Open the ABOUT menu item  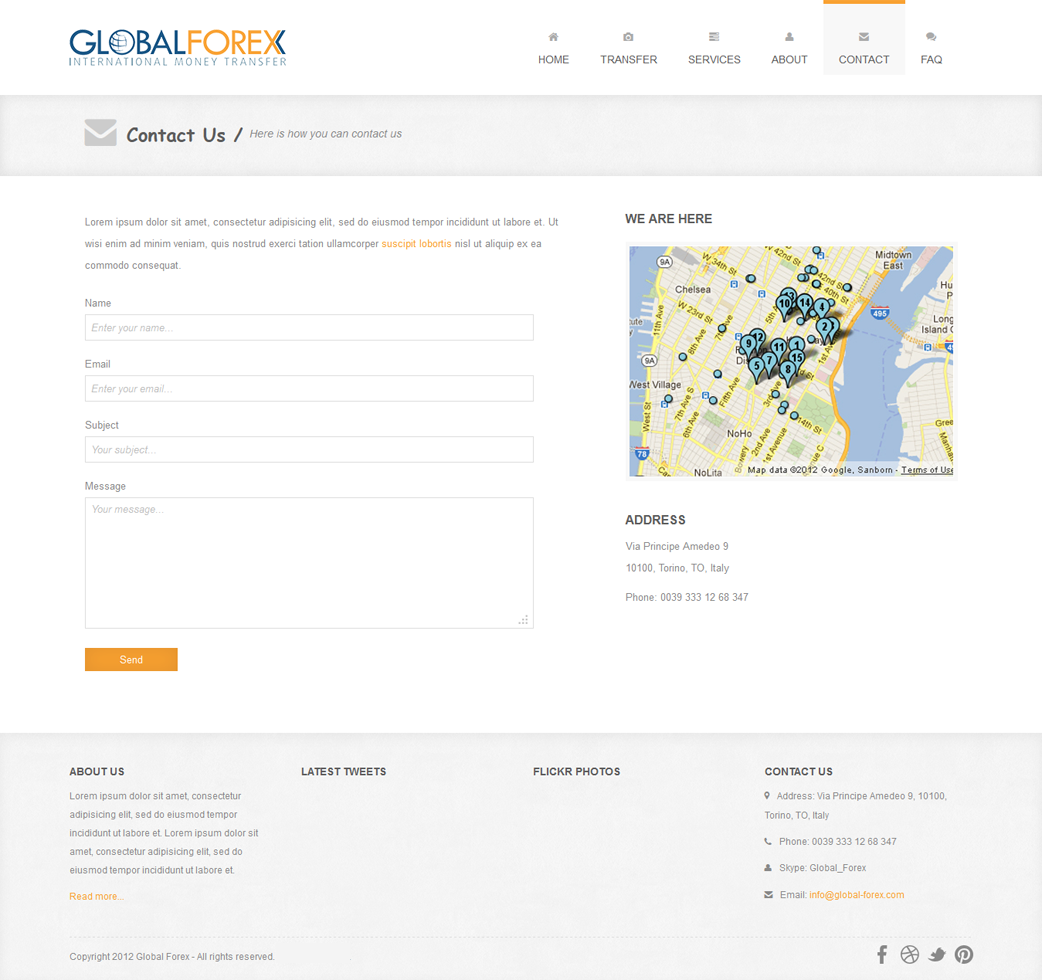789,59
